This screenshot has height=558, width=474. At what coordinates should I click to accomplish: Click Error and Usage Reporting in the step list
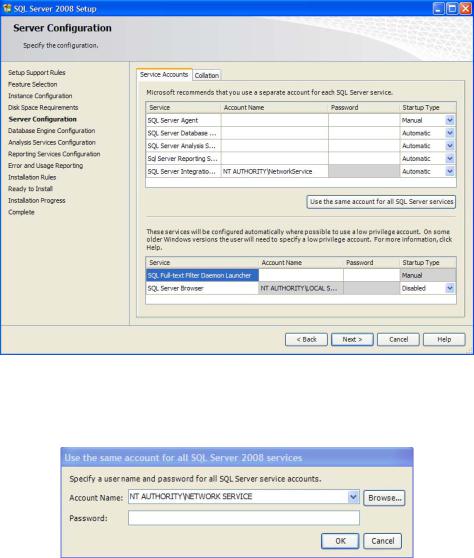click(x=45, y=165)
